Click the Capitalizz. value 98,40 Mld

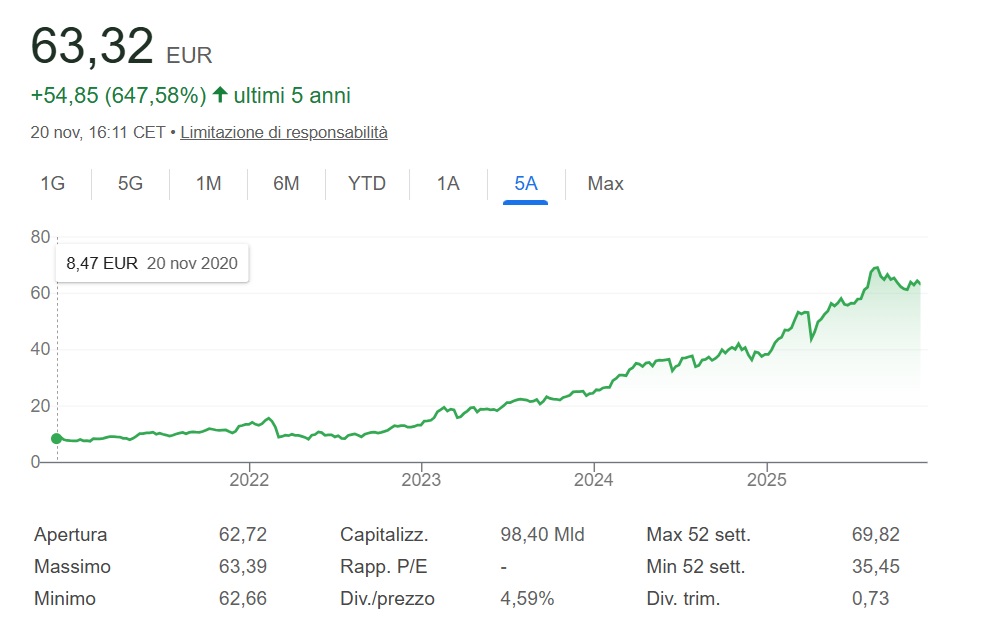click(542, 535)
